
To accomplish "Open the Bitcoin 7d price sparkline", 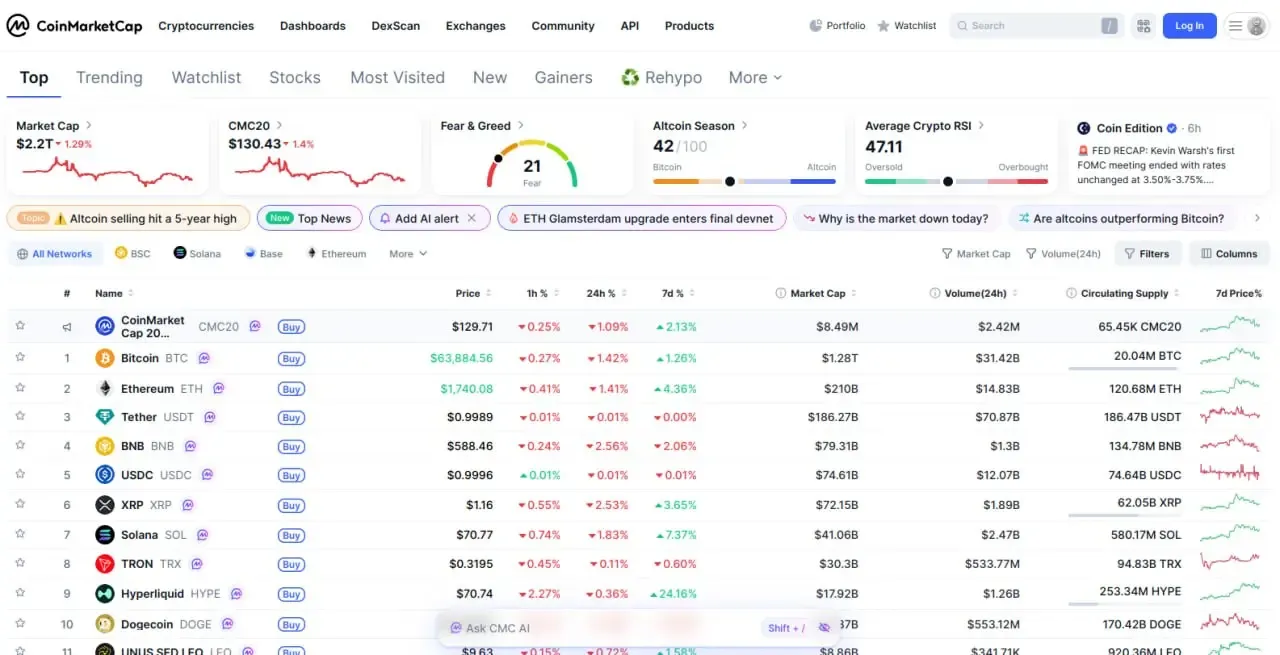I will coord(1230,355).
